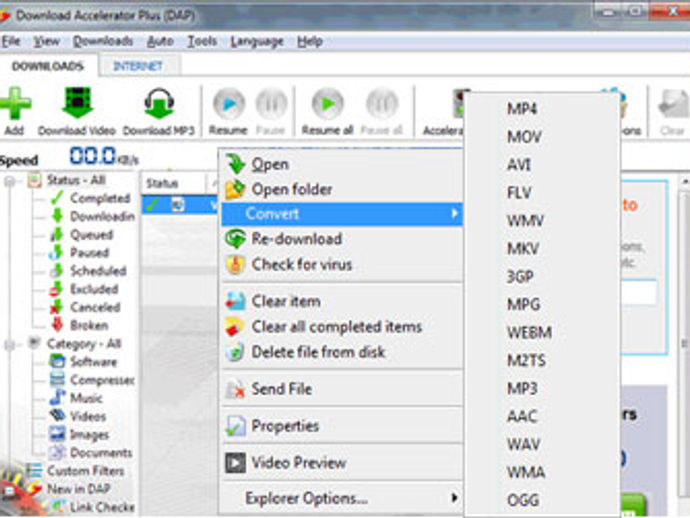This screenshot has height=518, width=690.
Task: Select Broken in the status tree
Action: 89,325
